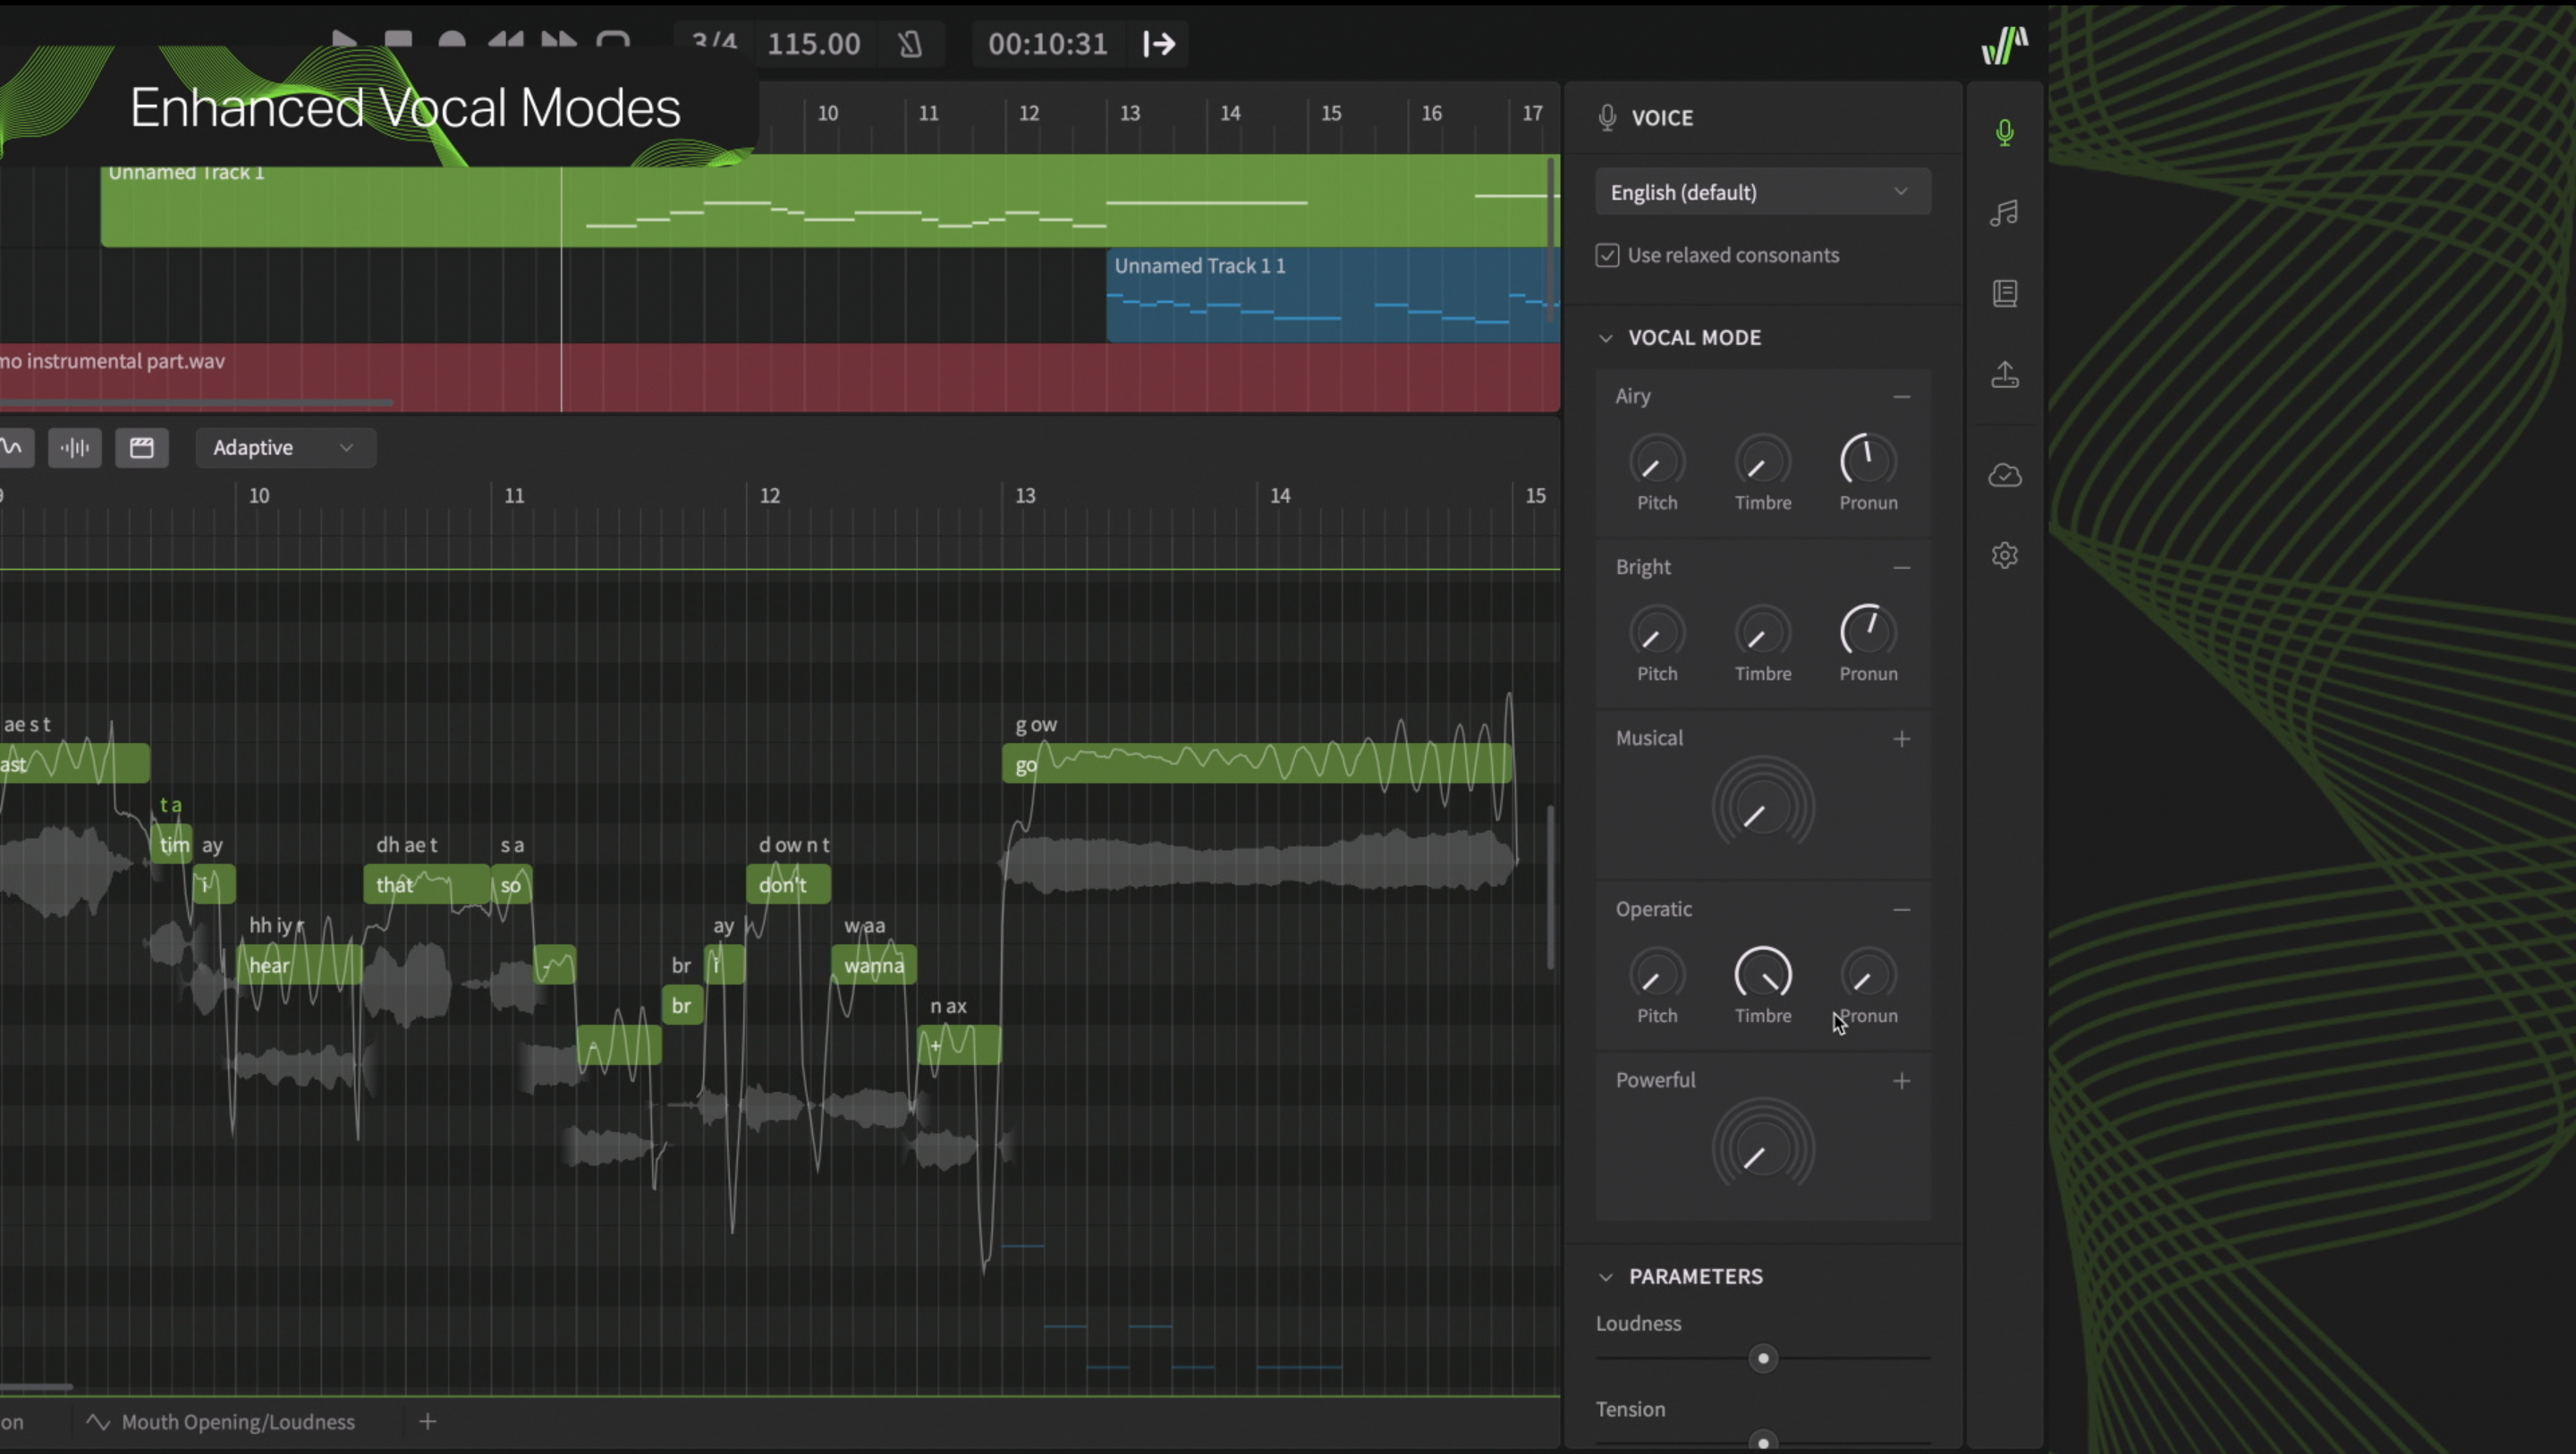Open the Render export panel icon
Viewport: 2576px width, 1454px height.
(x=2004, y=374)
